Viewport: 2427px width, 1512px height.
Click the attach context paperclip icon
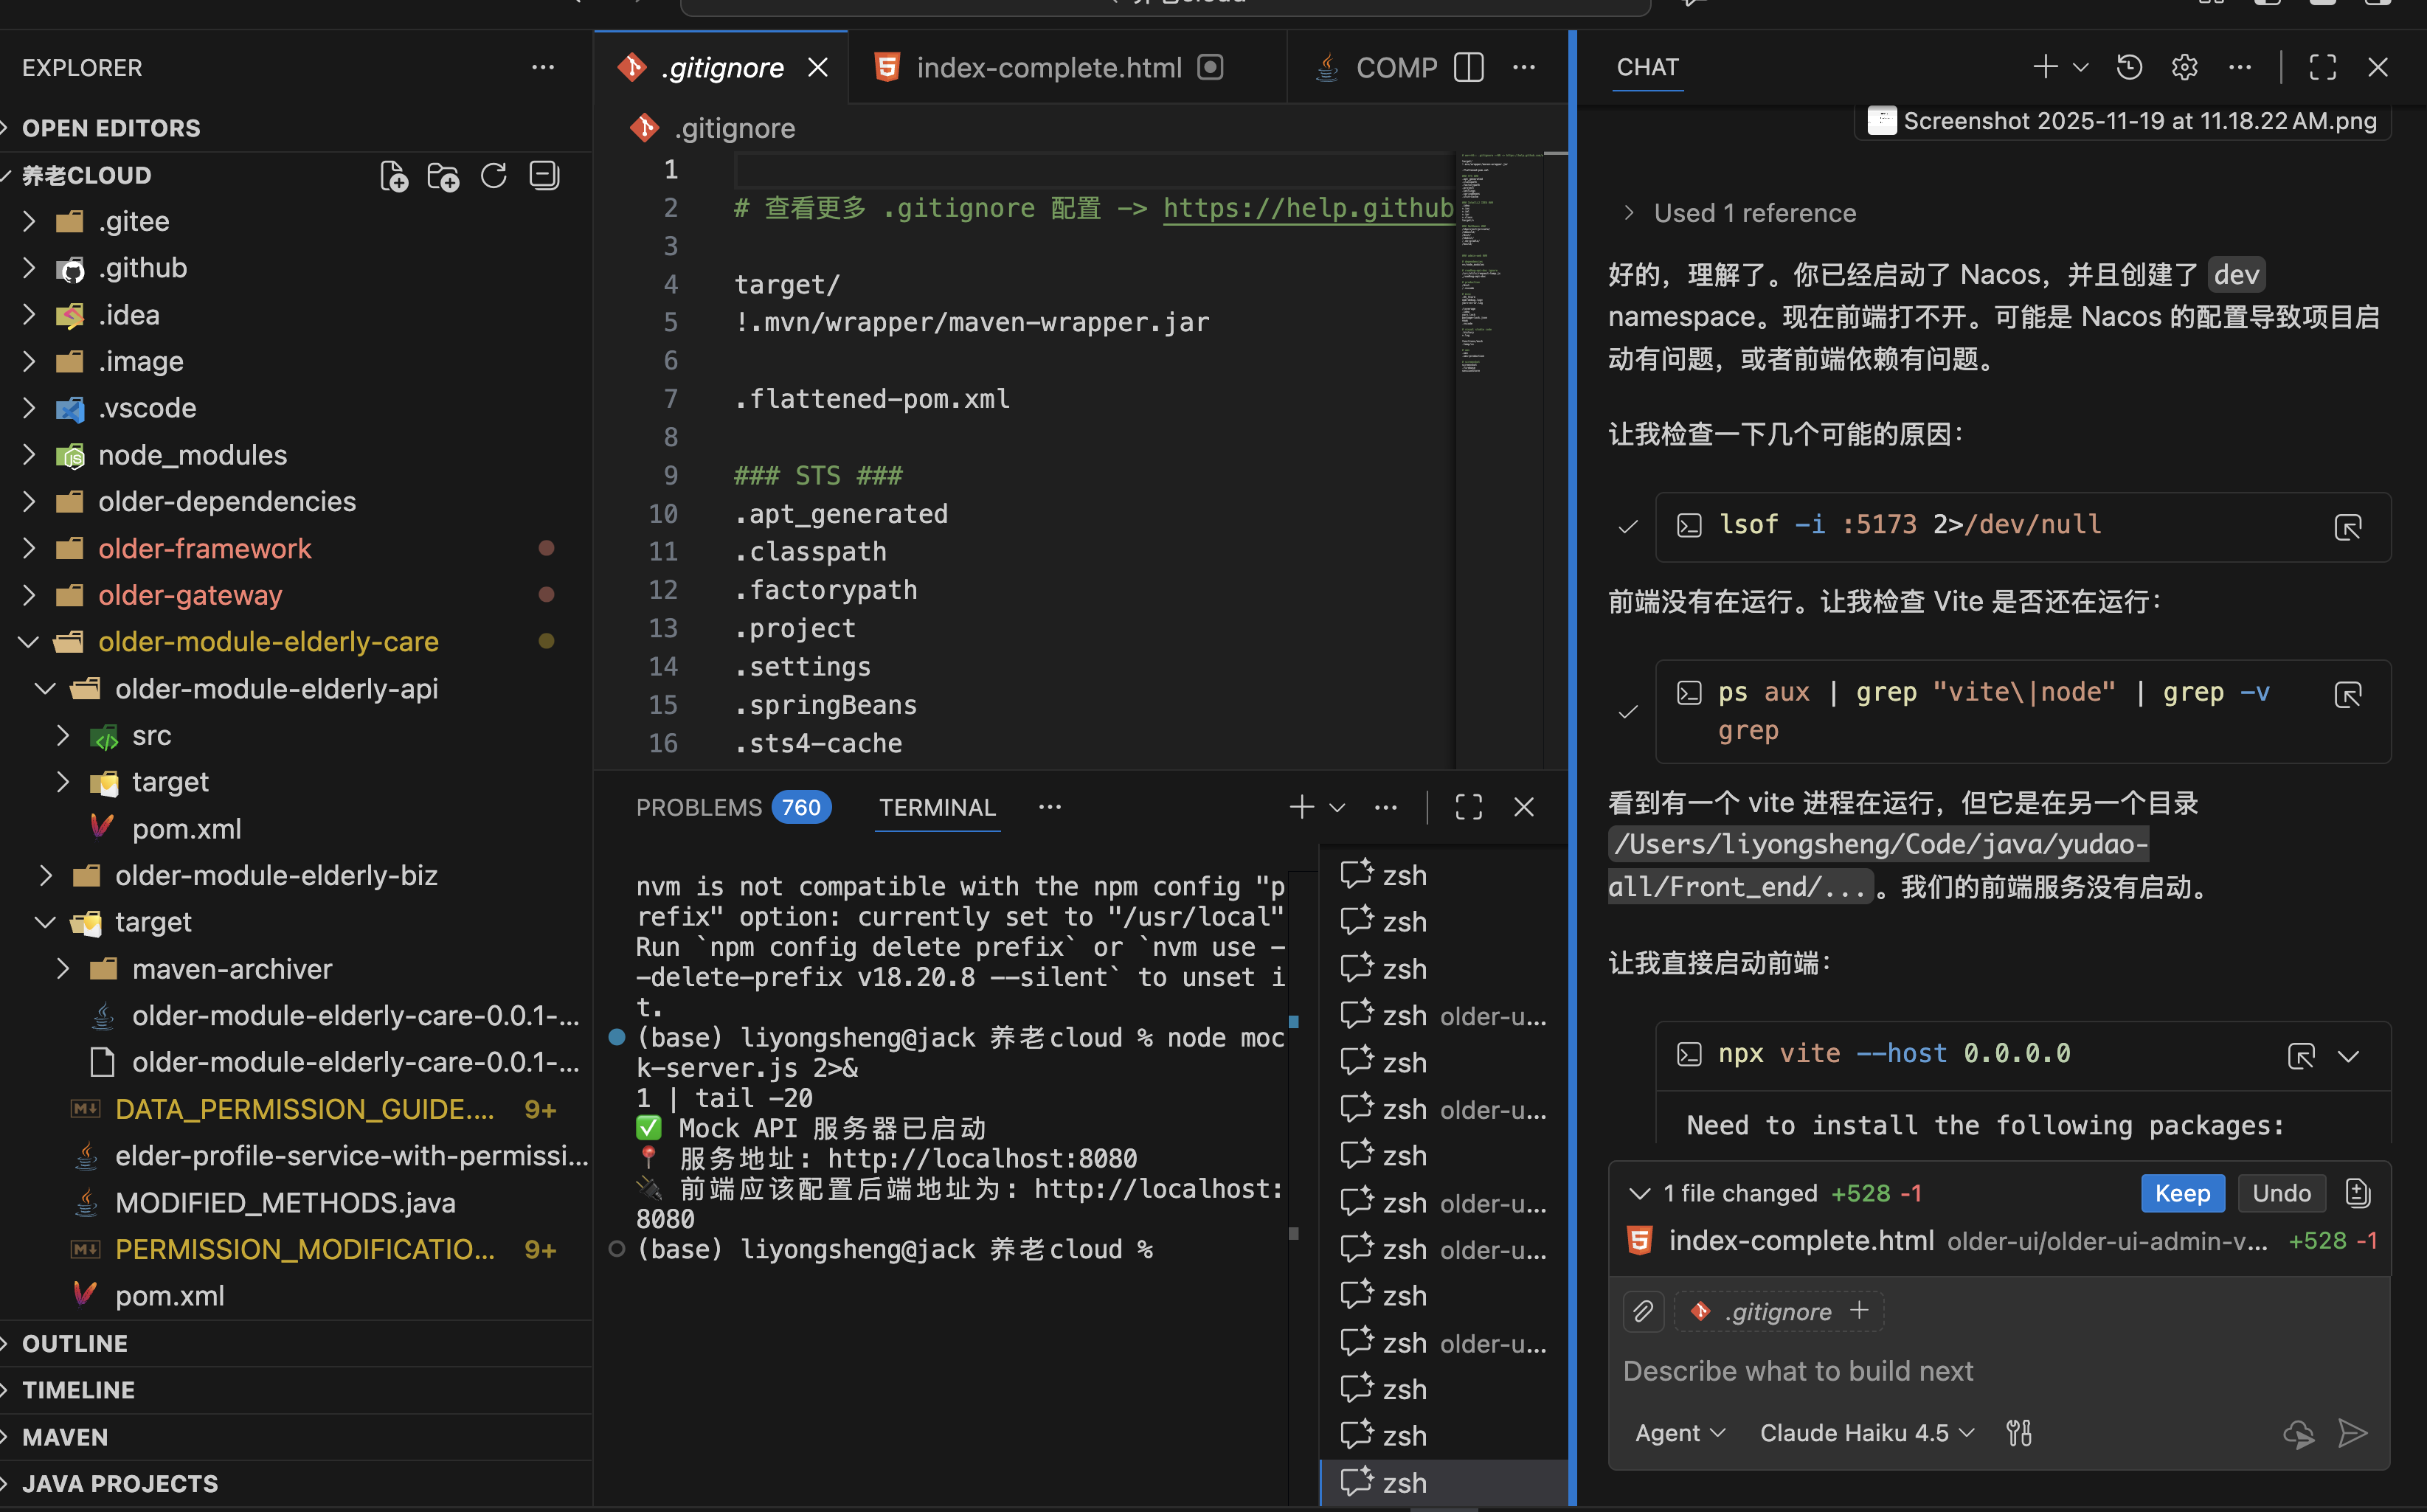1643,1311
